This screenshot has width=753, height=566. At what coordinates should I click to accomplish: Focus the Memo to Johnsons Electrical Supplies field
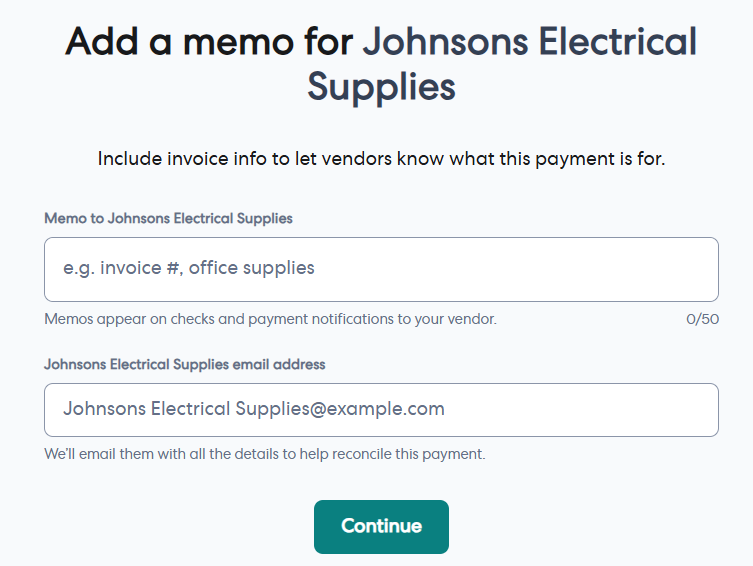coord(381,269)
